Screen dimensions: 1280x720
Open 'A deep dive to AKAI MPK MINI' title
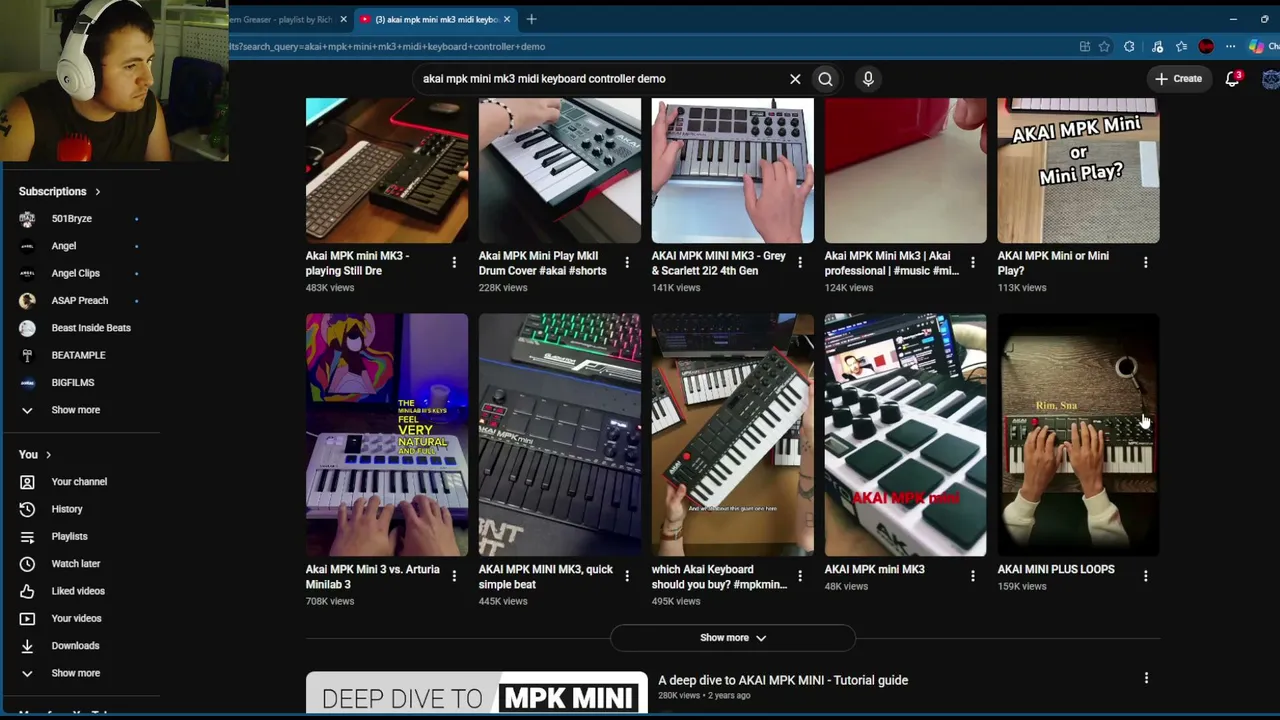[783, 680]
